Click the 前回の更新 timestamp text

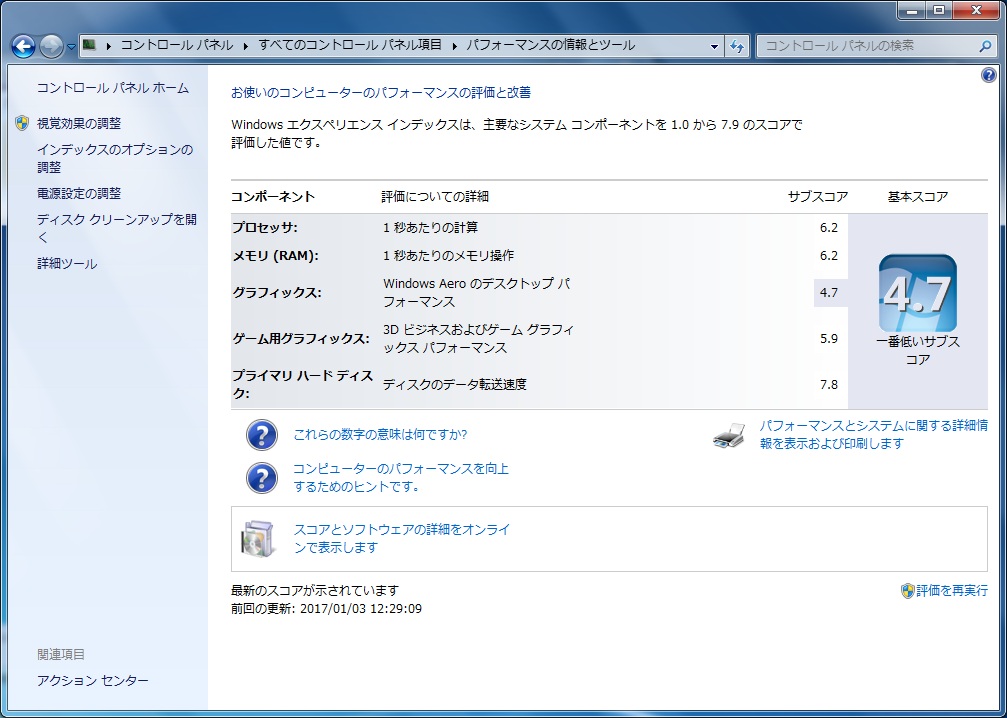pyautogui.click(x=326, y=609)
